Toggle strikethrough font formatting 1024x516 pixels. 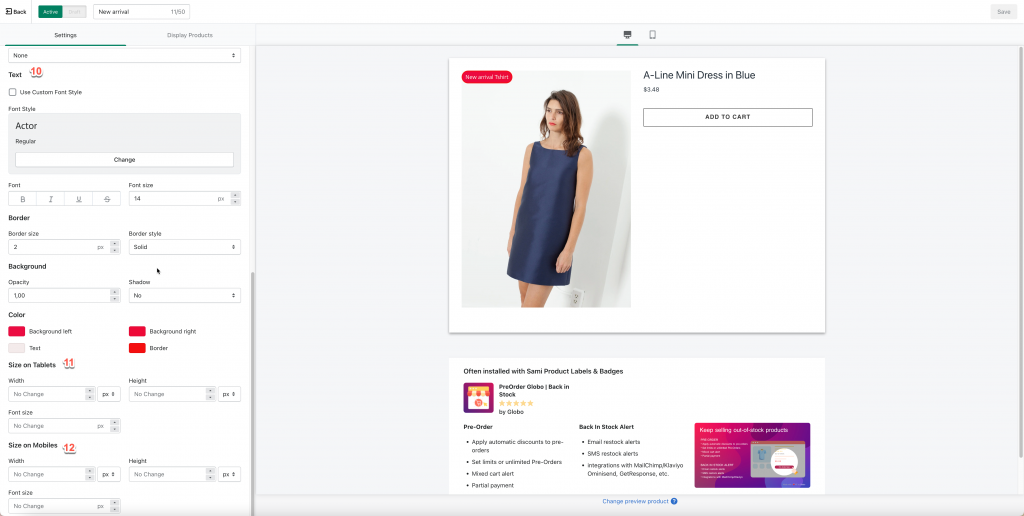[x=107, y=199]
